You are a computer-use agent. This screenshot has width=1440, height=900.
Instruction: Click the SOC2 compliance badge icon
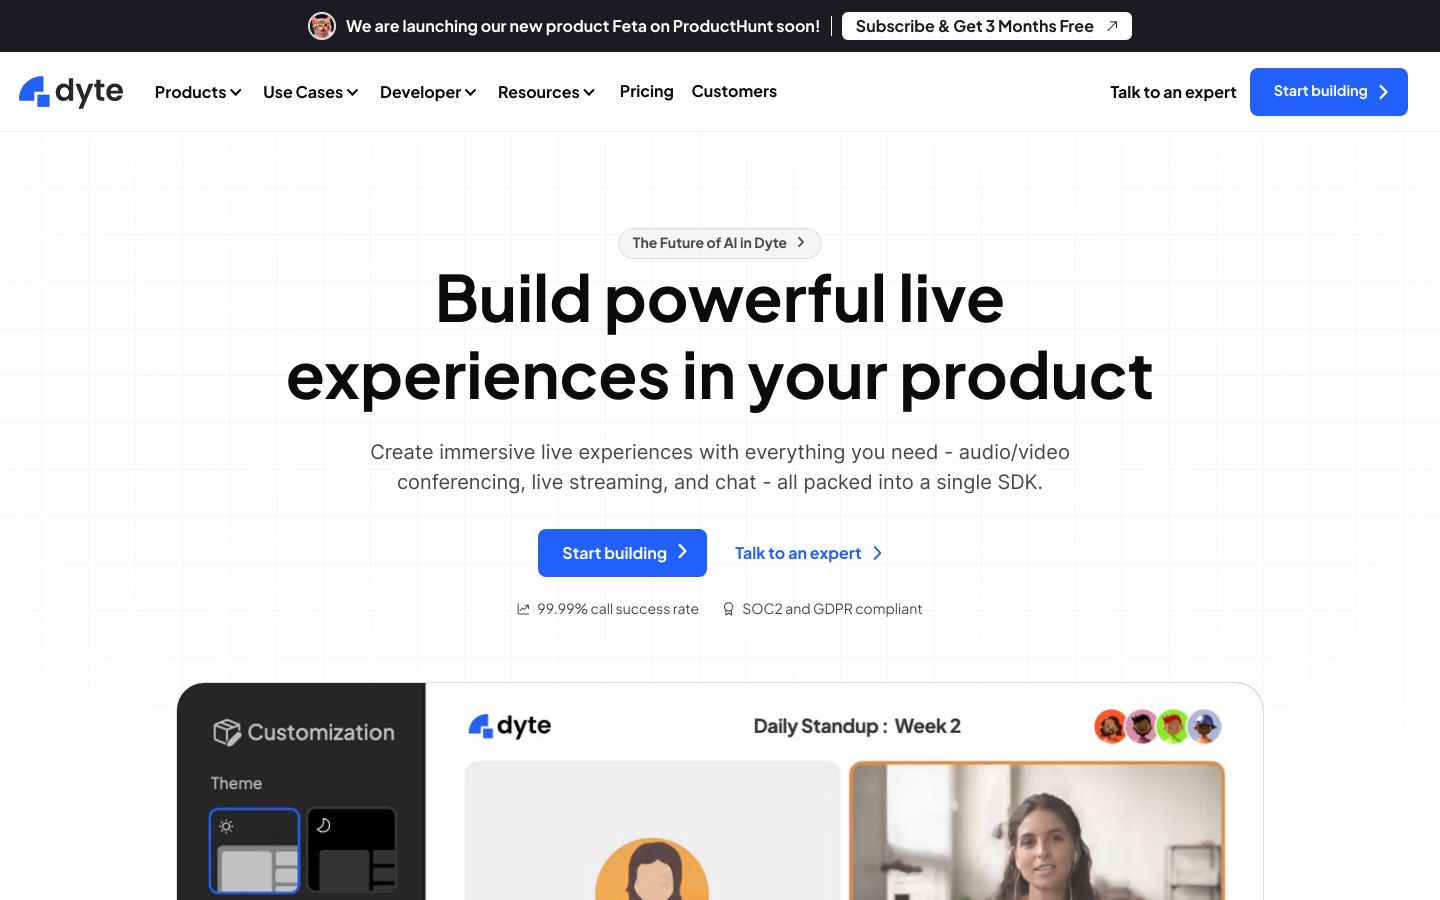tap(728, 609)
